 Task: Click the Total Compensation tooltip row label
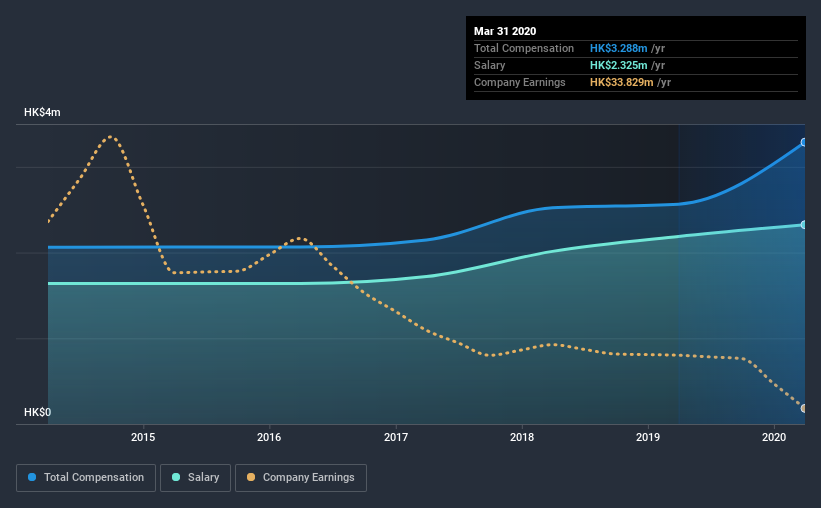524,48
